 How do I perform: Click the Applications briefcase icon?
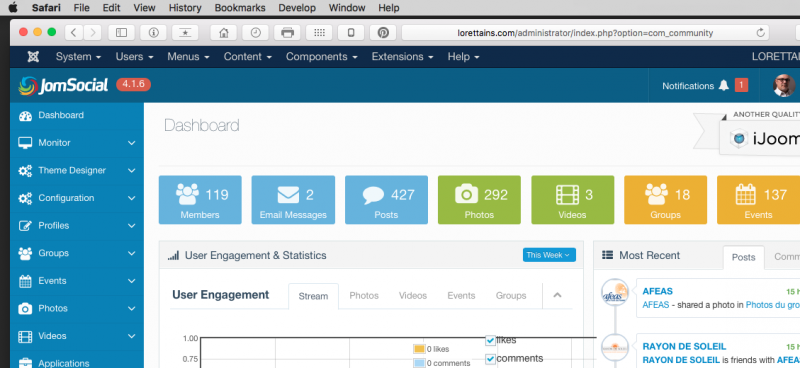click(25, 363)
